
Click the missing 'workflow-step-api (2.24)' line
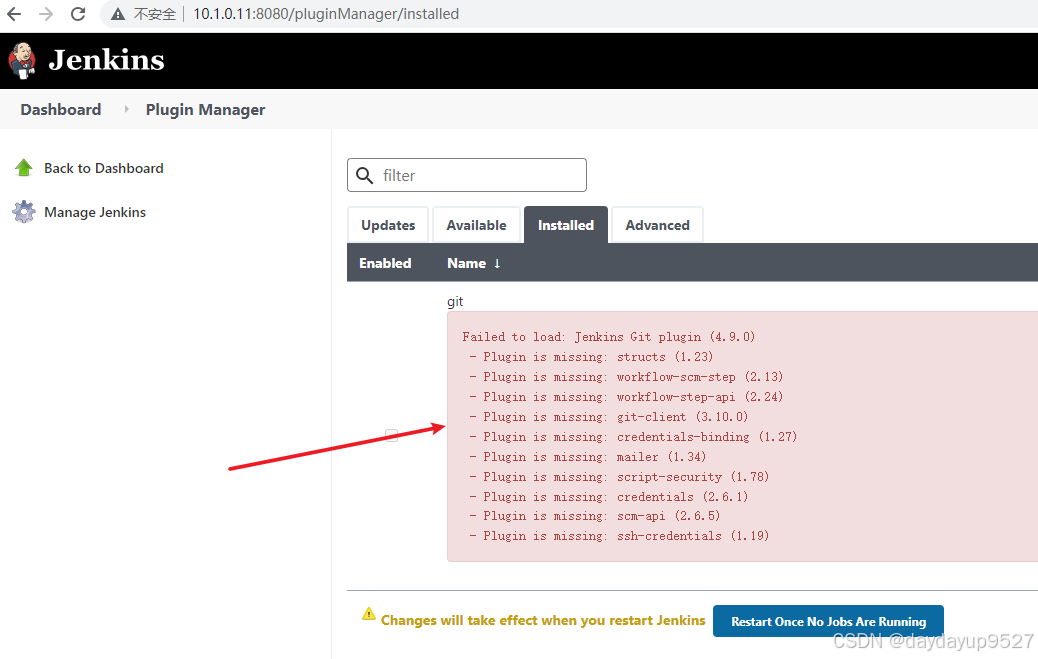coord(626,397)
